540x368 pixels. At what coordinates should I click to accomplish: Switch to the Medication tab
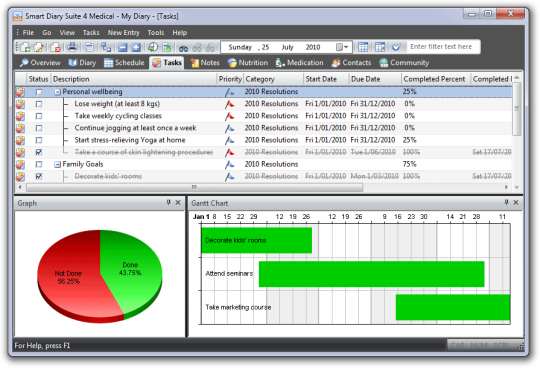(300, 63)
